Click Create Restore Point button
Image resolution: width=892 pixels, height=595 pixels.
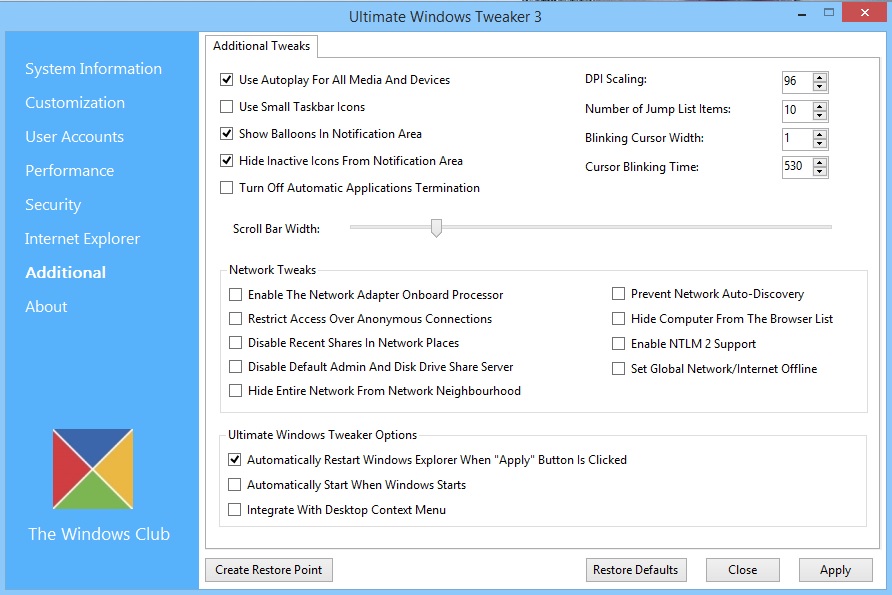(x=269, y=570)
